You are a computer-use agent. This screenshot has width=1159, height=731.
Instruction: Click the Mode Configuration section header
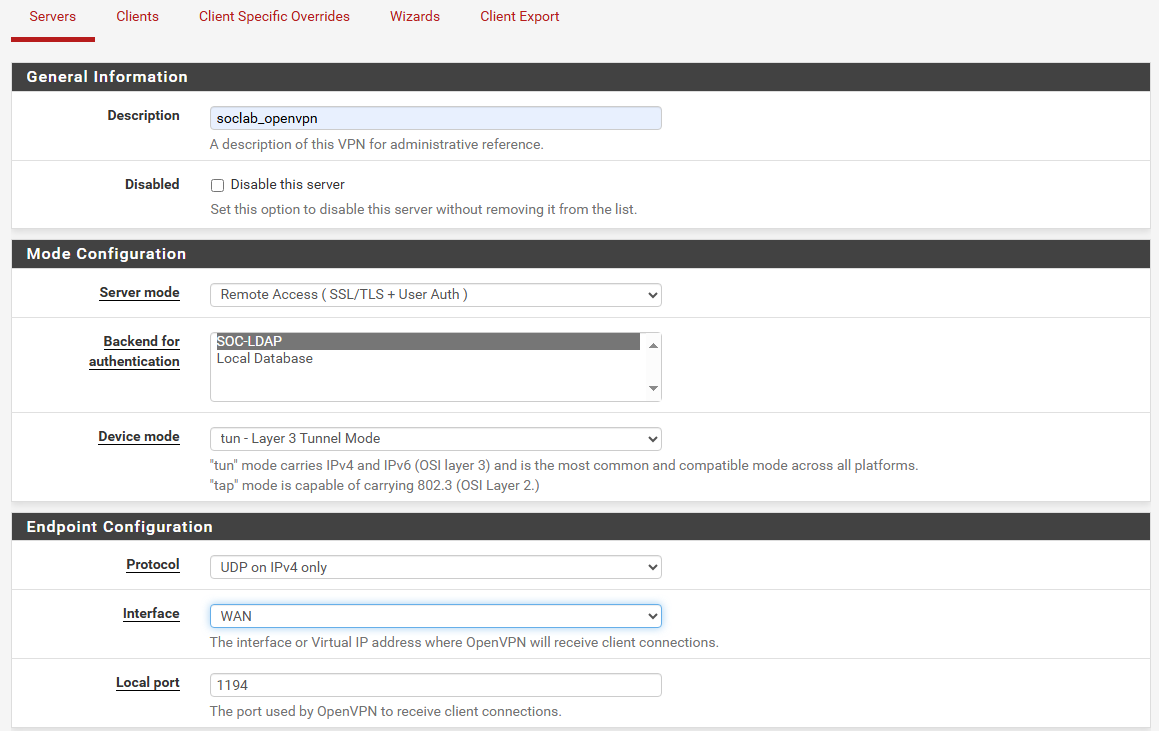(x=580, y=254)
